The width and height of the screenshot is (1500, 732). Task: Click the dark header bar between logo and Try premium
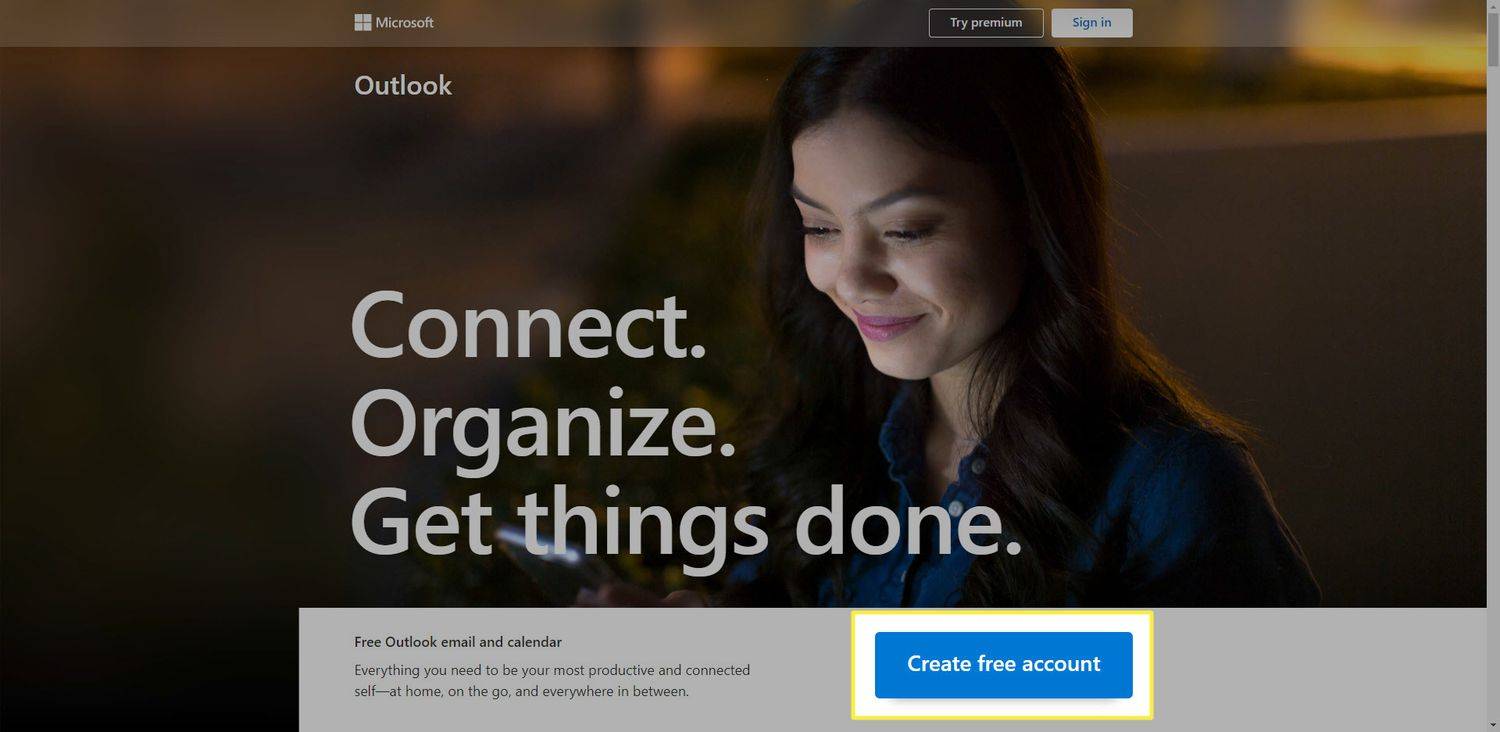pos(680,23)
